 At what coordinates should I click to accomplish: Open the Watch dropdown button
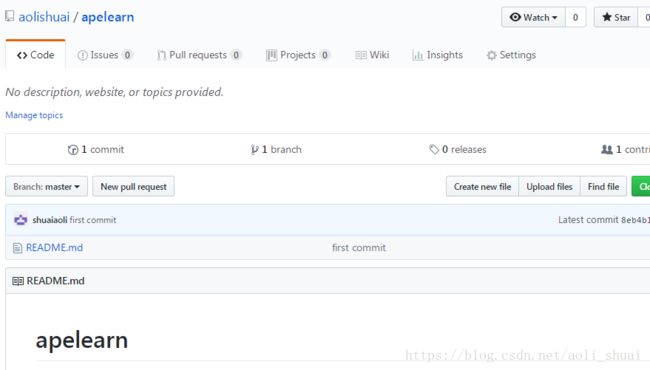pos(533,17)
